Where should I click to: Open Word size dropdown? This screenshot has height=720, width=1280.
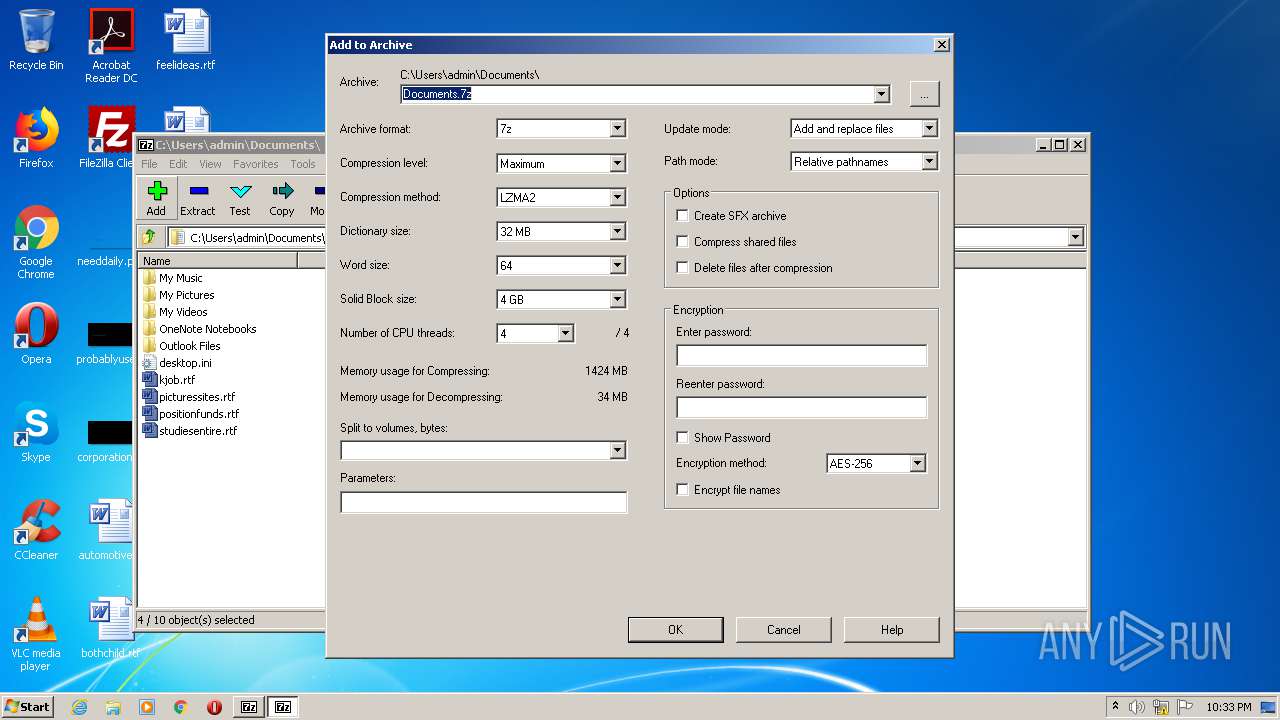coord(617,265)
